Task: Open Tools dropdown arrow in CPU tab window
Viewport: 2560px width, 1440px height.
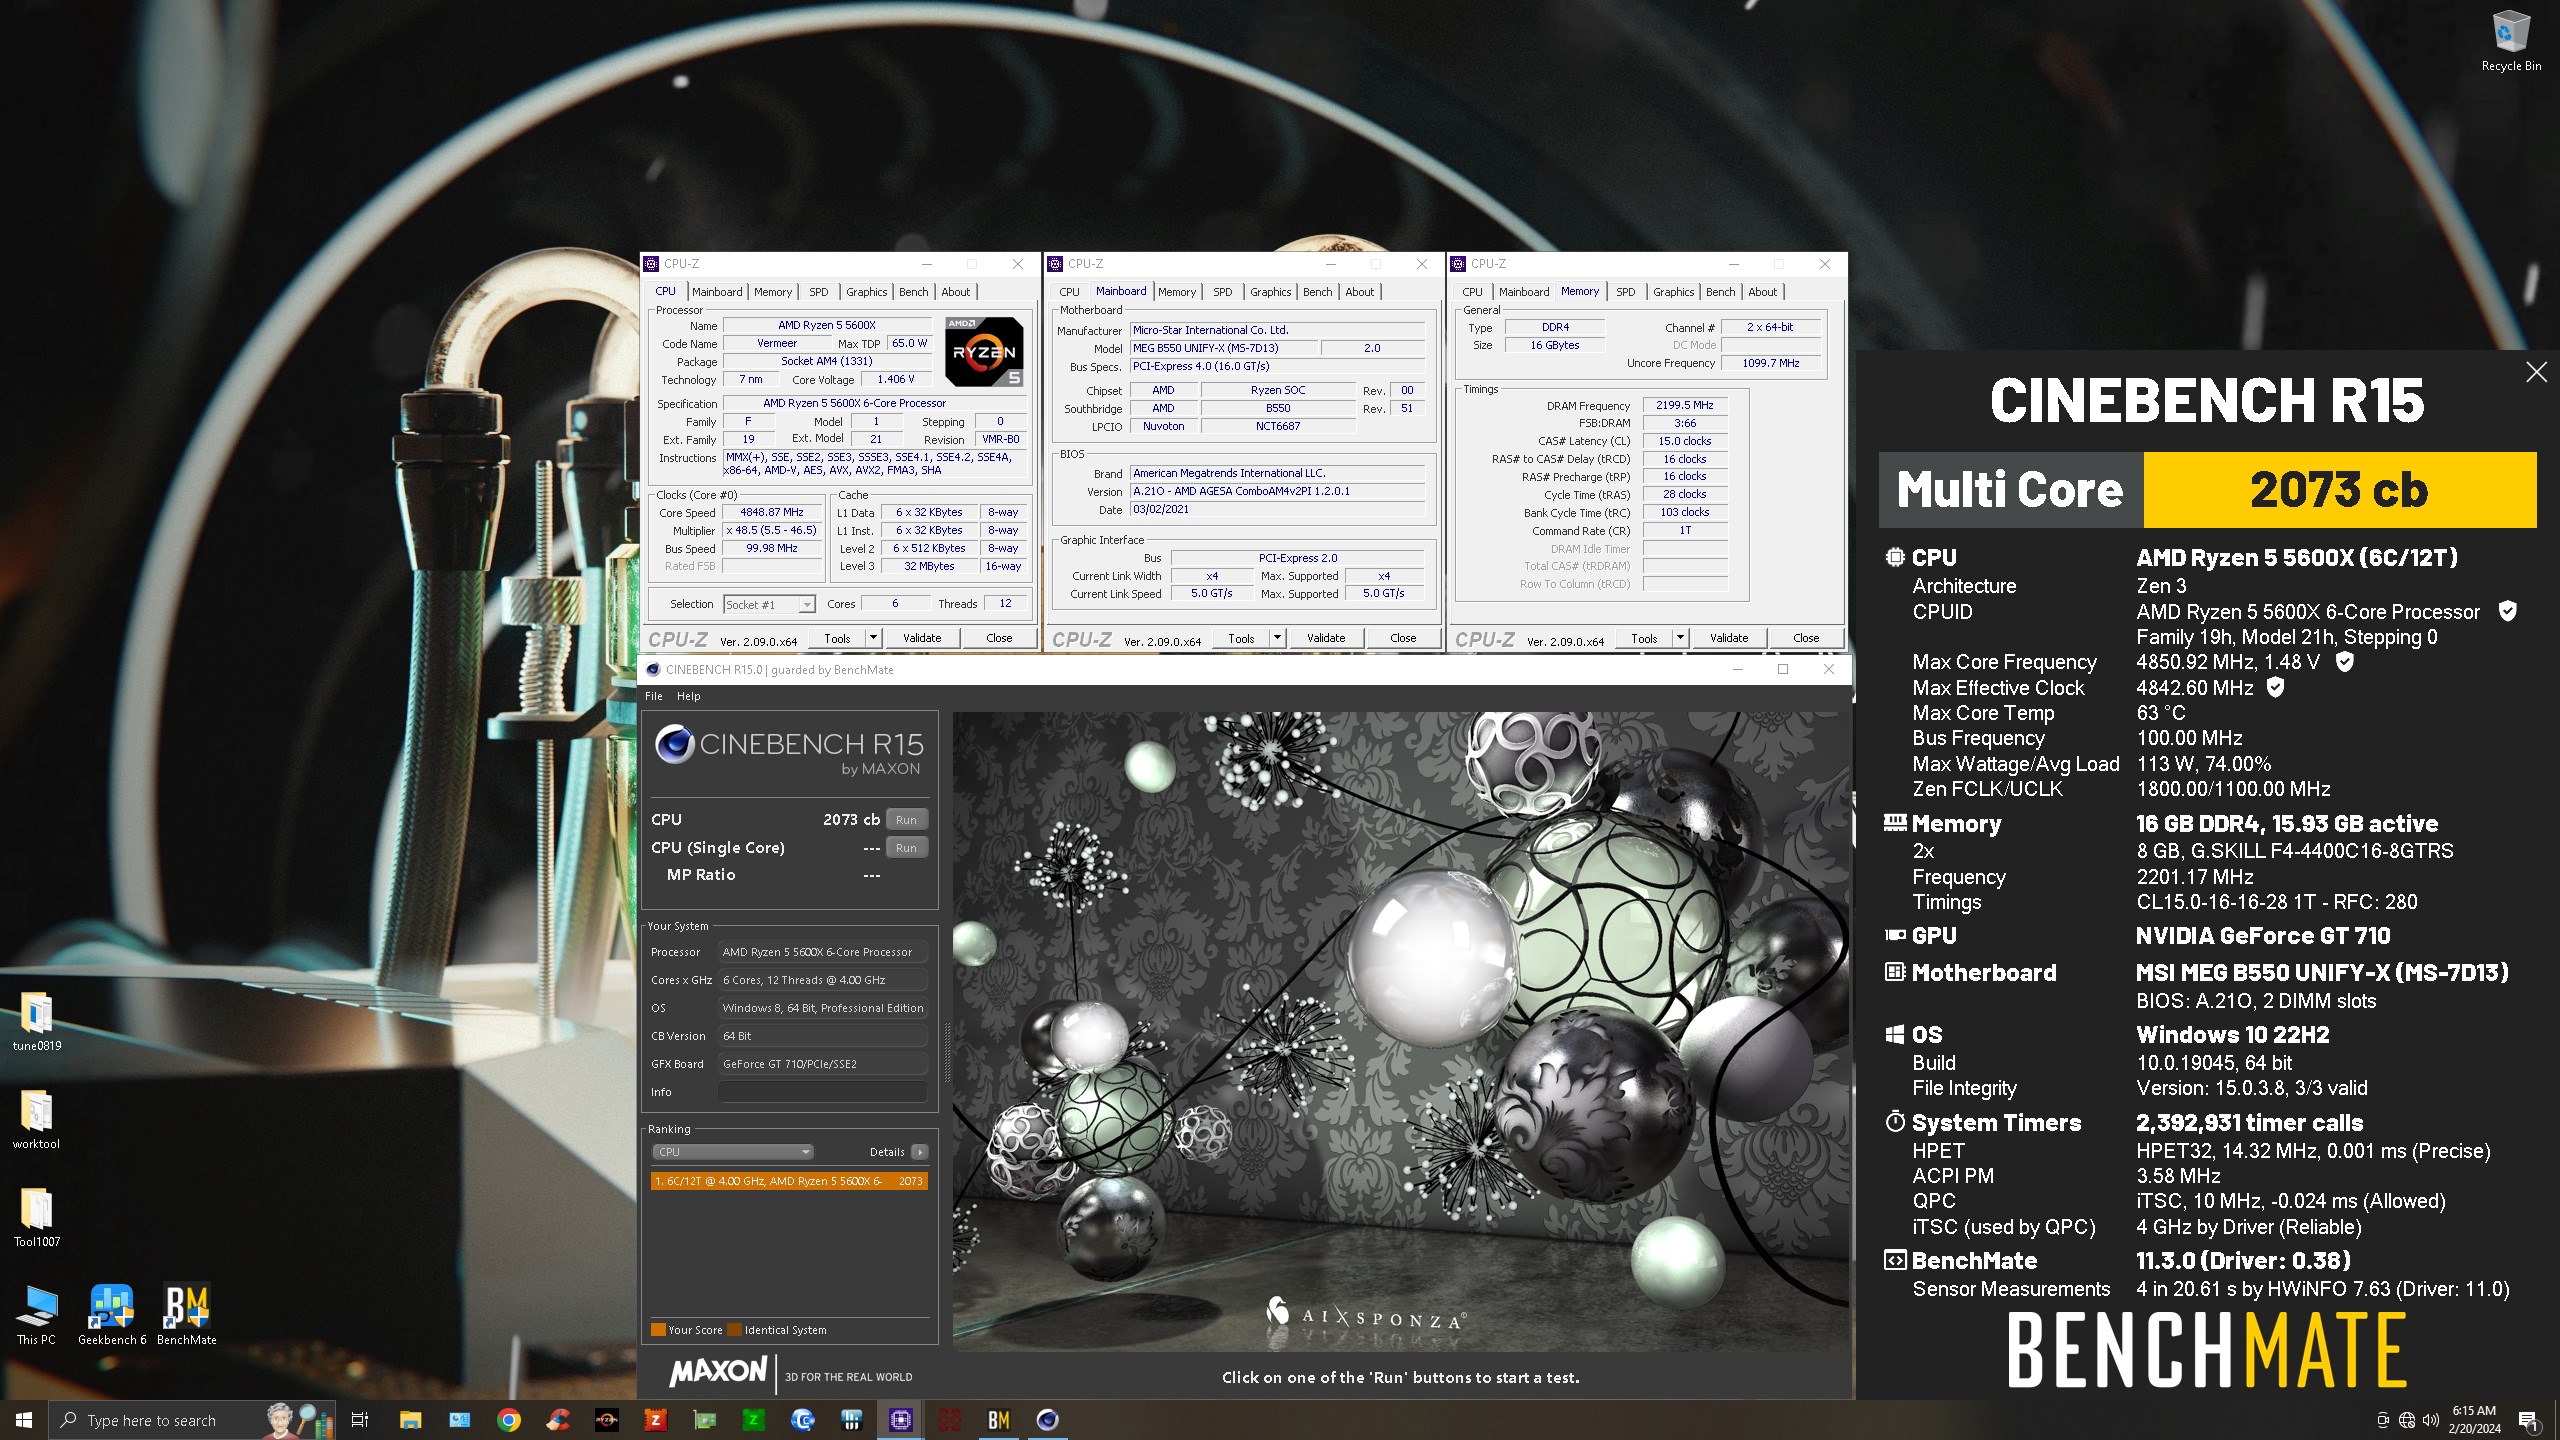Action: (873, 638)
